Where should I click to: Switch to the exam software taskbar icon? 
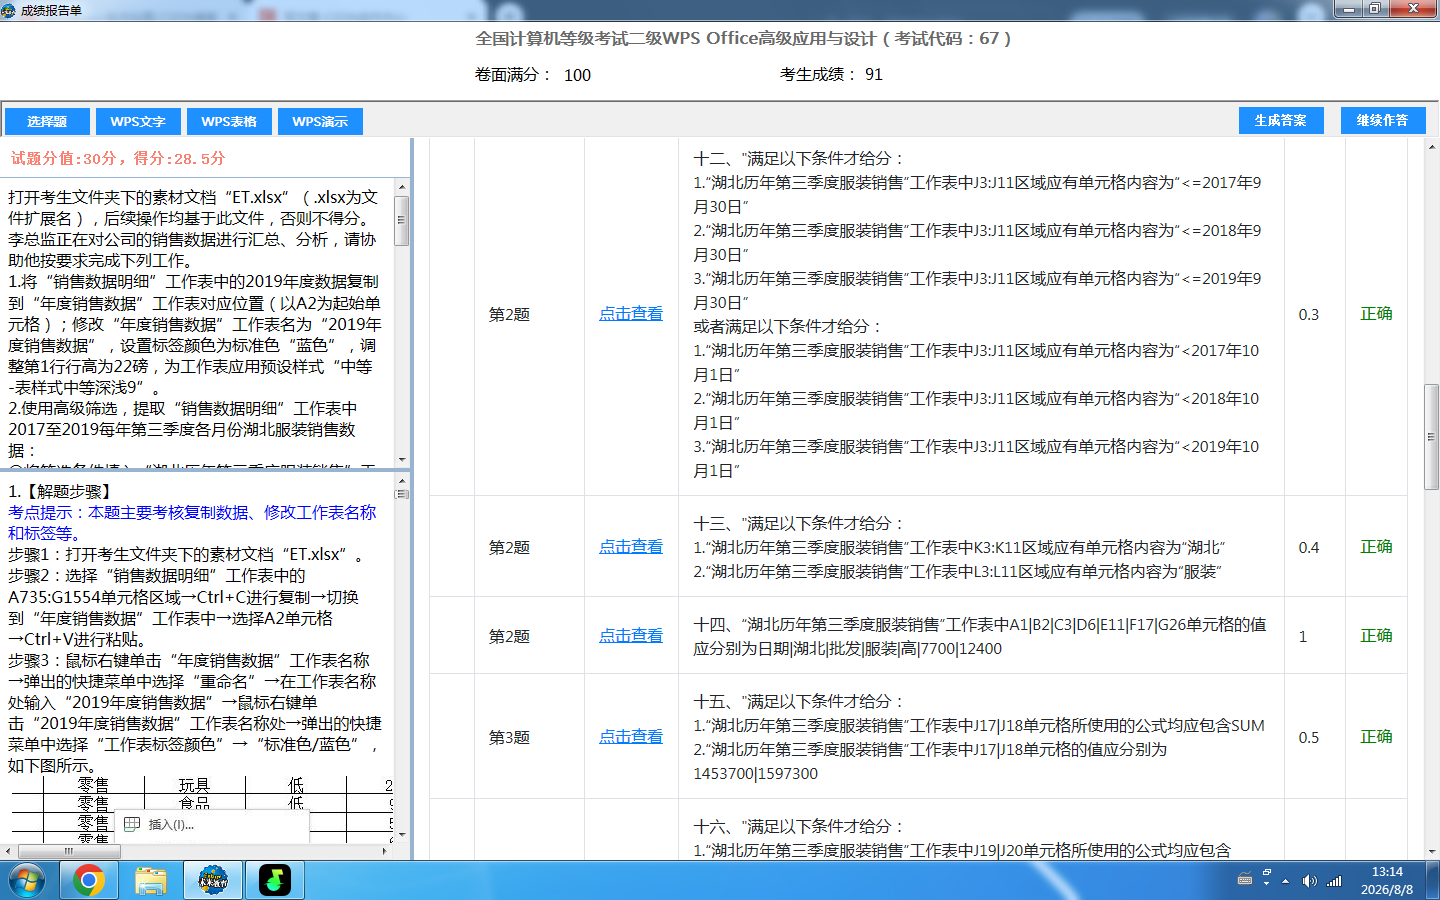click(213, 881)
